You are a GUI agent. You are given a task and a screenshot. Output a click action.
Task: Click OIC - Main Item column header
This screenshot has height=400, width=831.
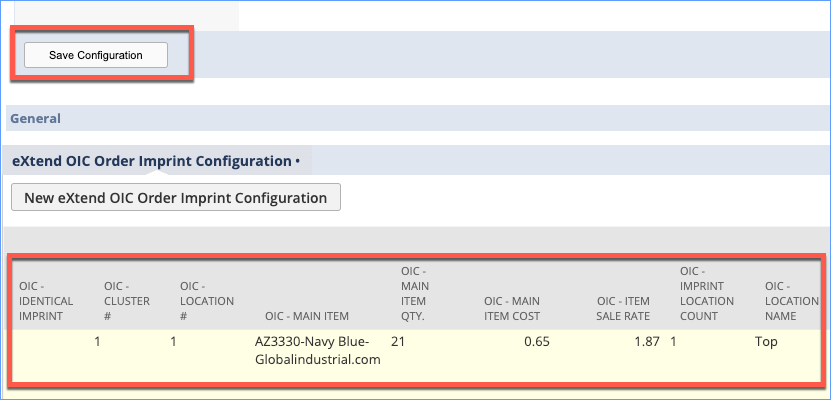(306, 316)
